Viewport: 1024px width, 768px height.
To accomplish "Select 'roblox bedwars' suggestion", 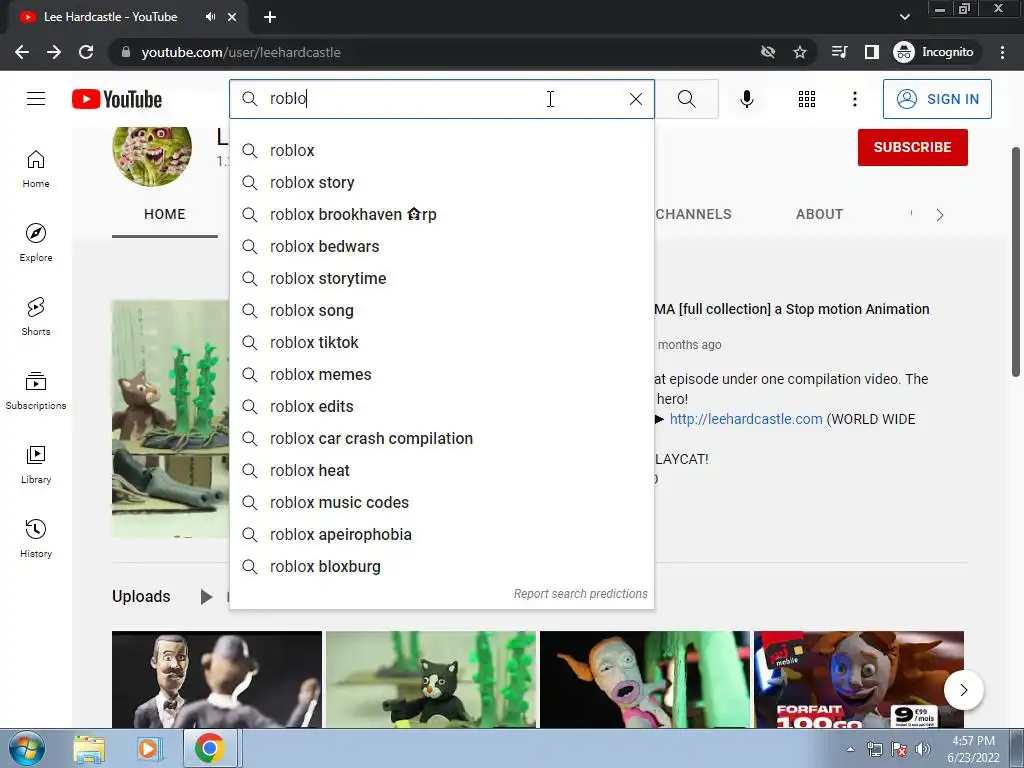I will 441,246.
